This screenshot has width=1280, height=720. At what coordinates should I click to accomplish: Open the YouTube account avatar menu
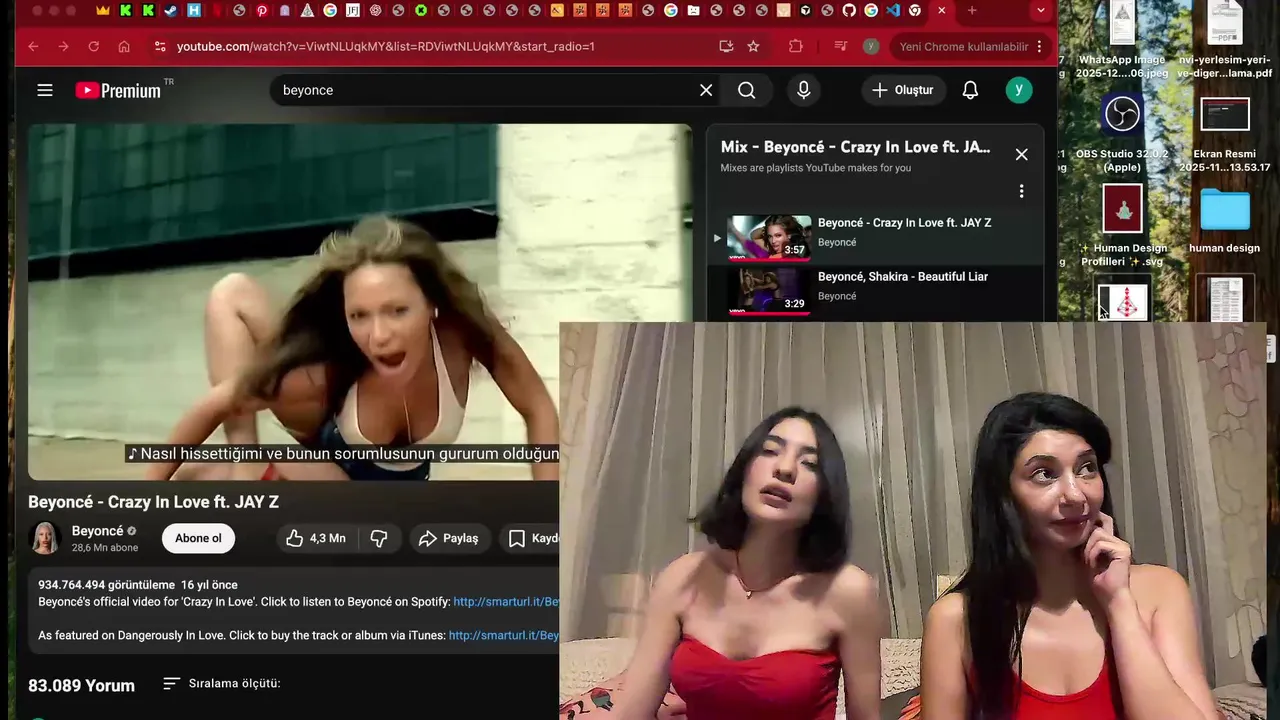[1019, 90]
